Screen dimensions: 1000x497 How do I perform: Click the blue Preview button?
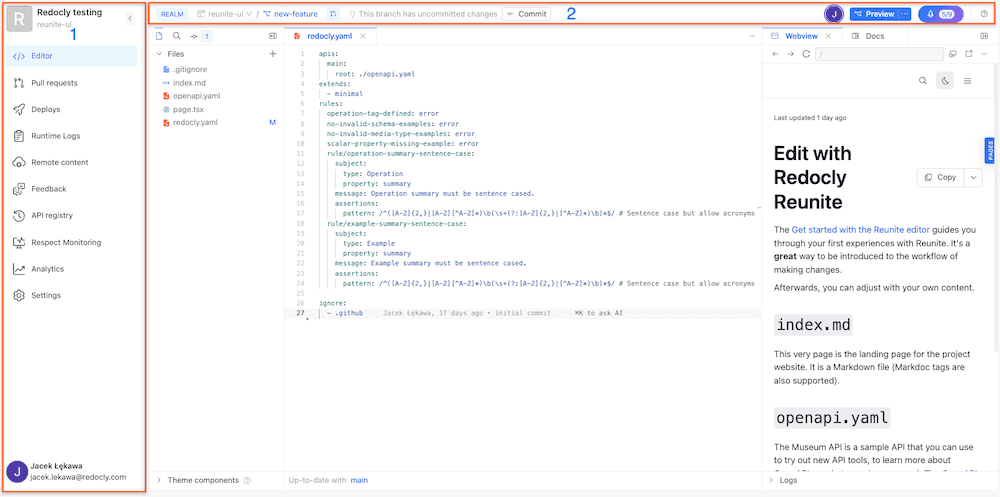click(x=874, y=14)
